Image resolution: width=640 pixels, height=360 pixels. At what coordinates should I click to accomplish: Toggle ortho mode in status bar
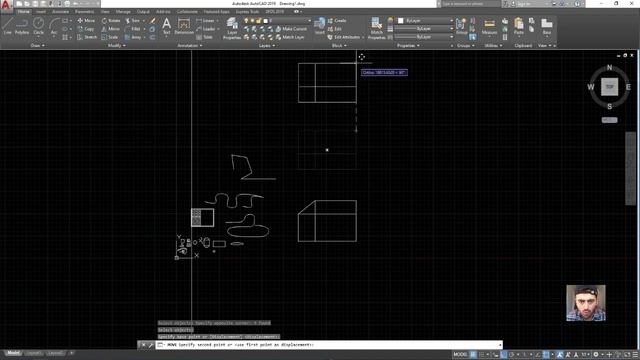(504, 355)
